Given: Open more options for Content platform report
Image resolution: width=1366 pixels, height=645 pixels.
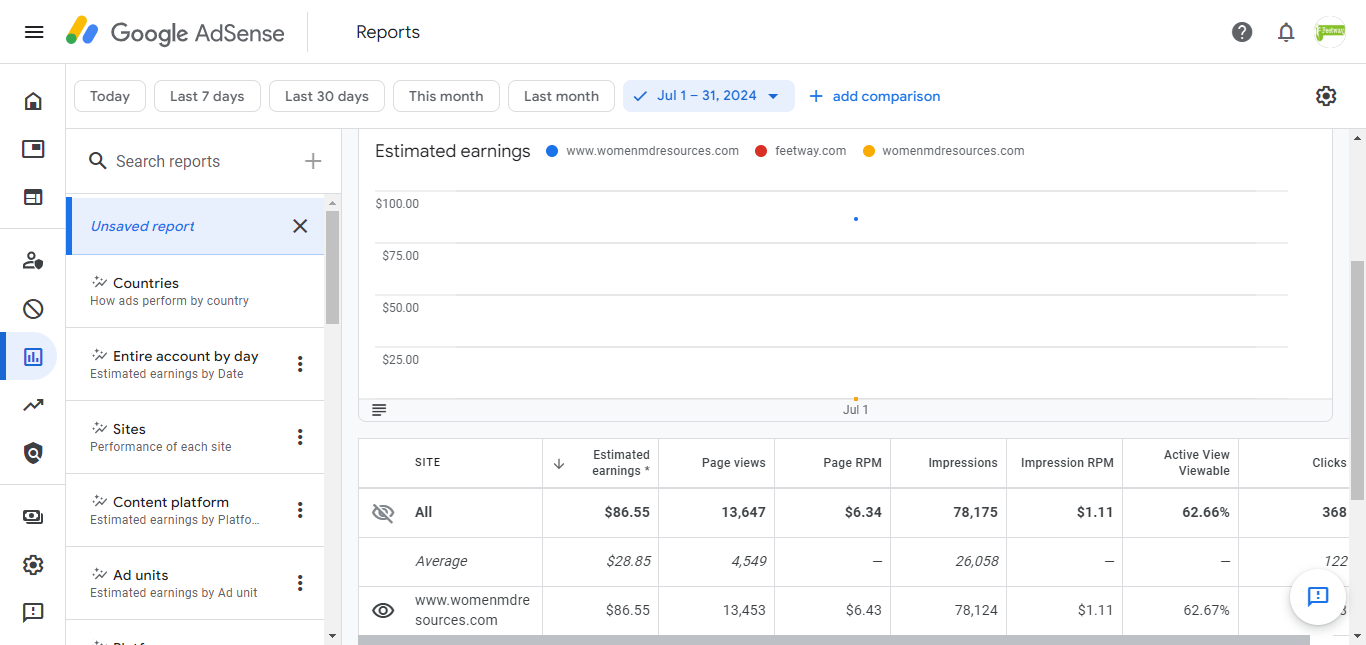Looking at the screenshot, I should (x=300, y=510).
